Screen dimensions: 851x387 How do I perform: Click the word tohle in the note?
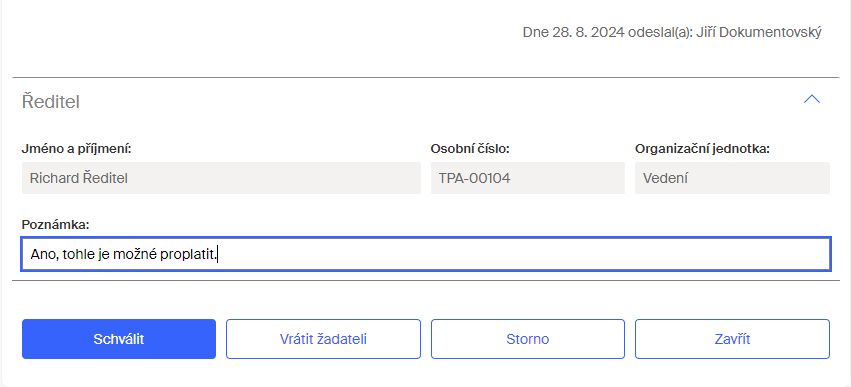click(79, 253)
